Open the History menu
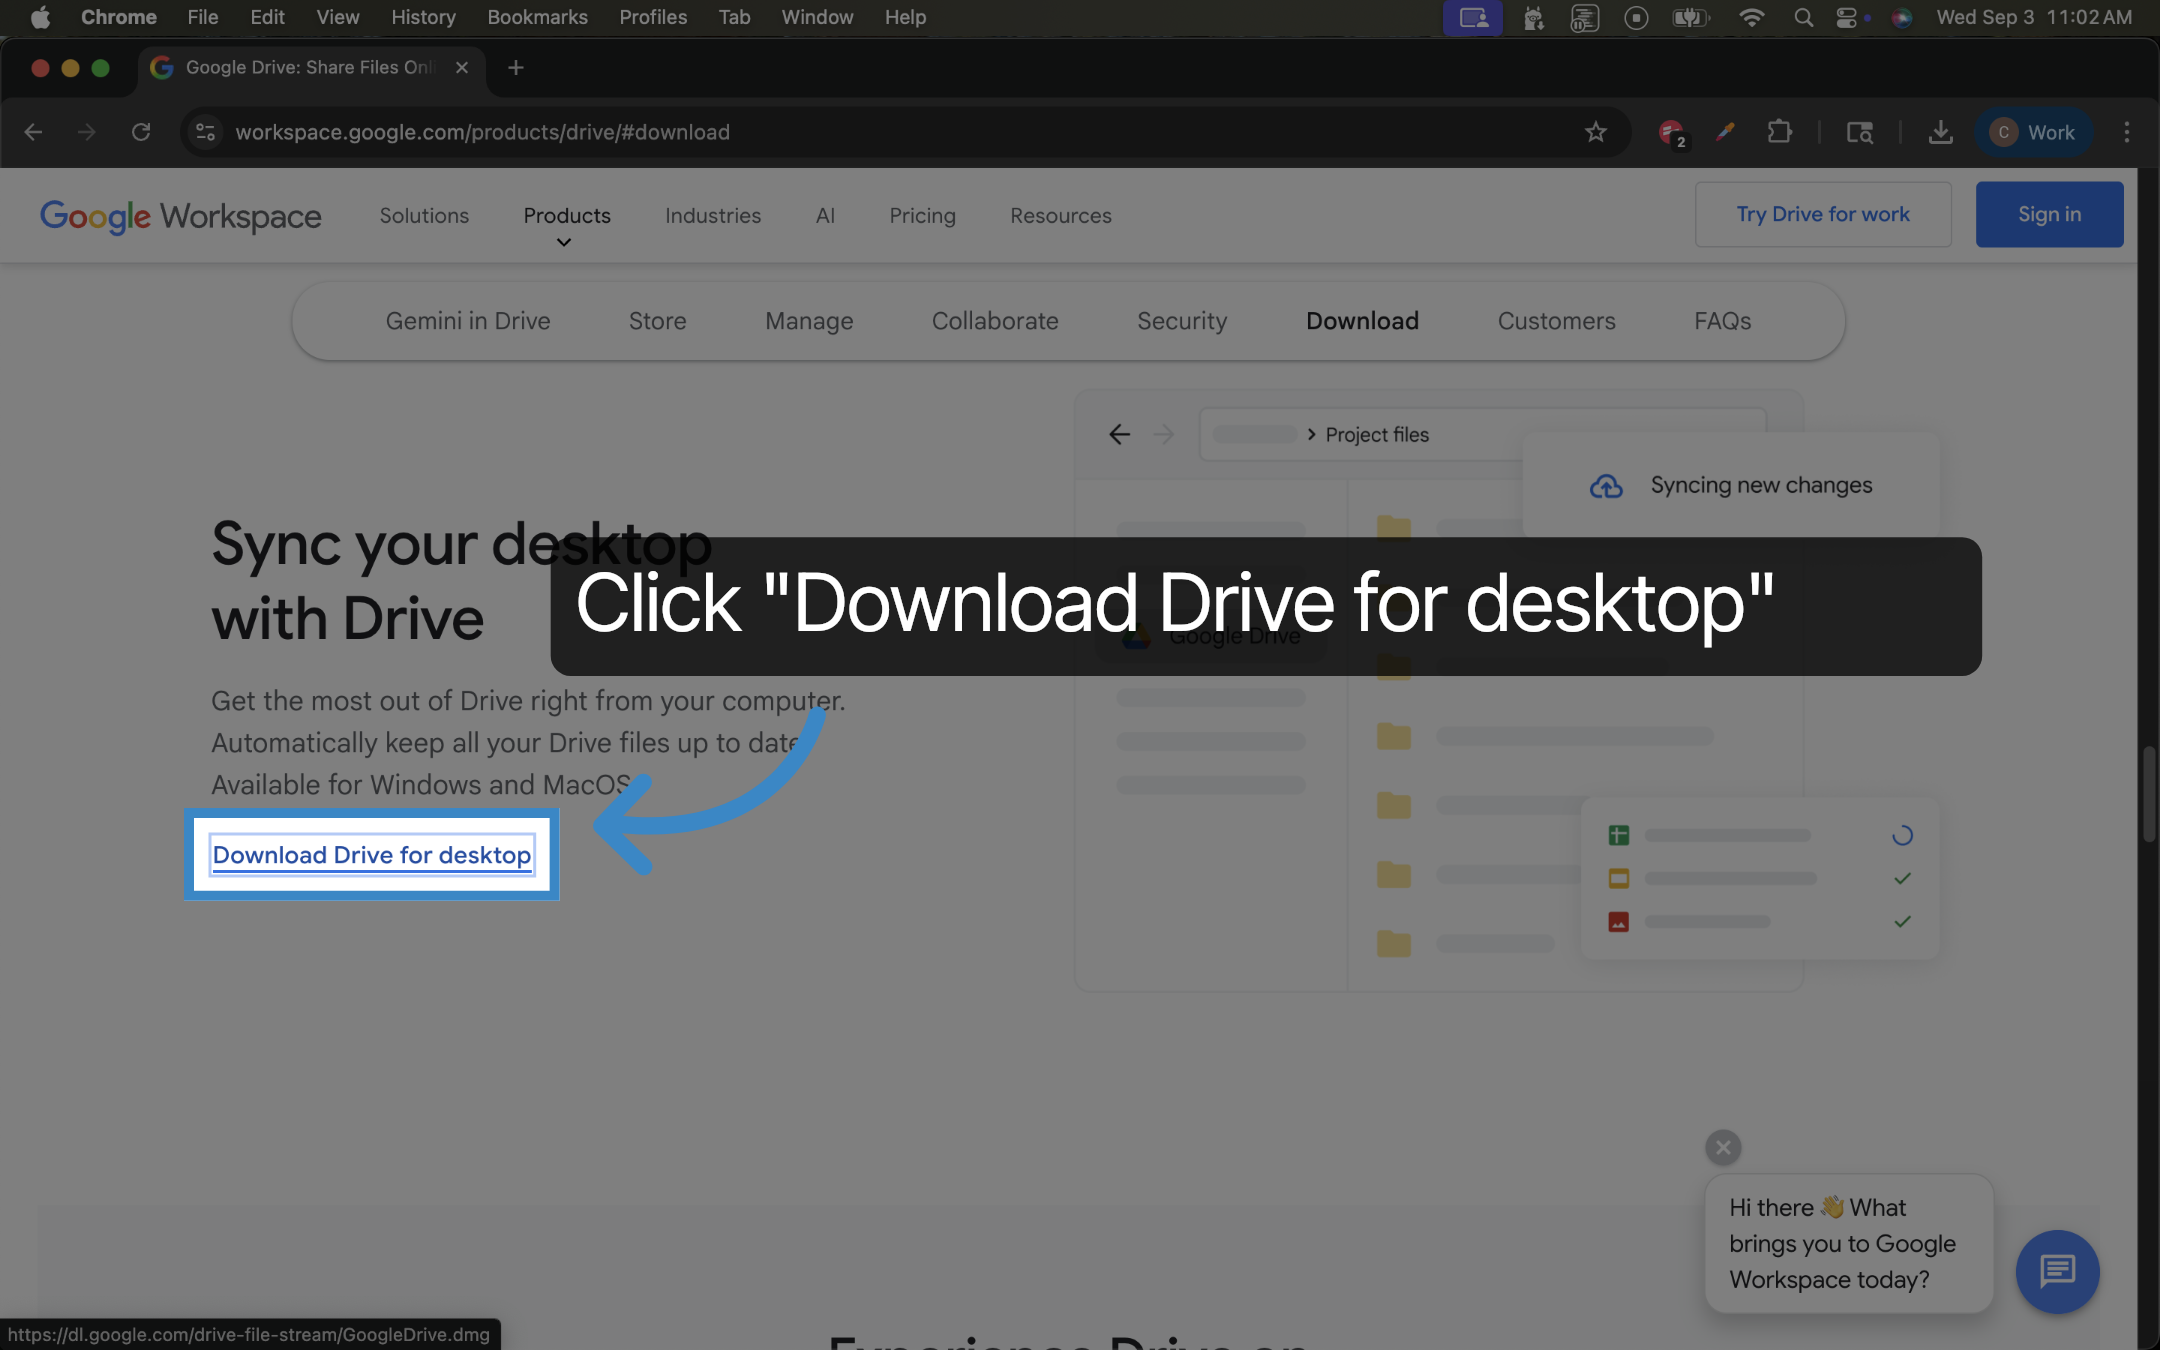The image size is (2160, 1350). coord(423,17)
